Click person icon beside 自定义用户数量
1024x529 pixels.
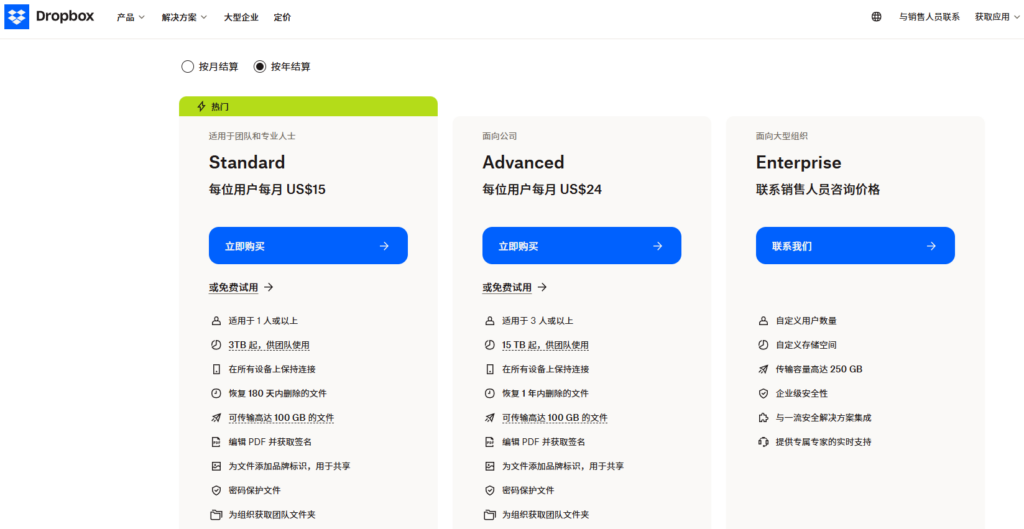click(x=763, y=321)
